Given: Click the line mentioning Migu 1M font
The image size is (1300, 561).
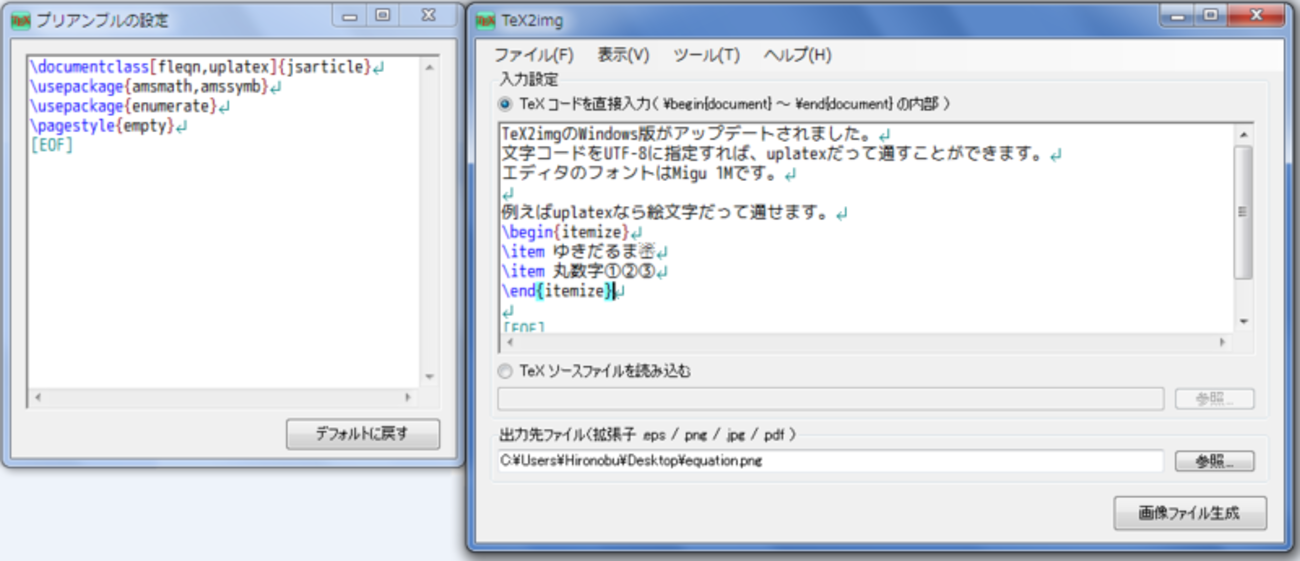Looking at the screenshot, I should pyautogui.click(x=649, y=174).
